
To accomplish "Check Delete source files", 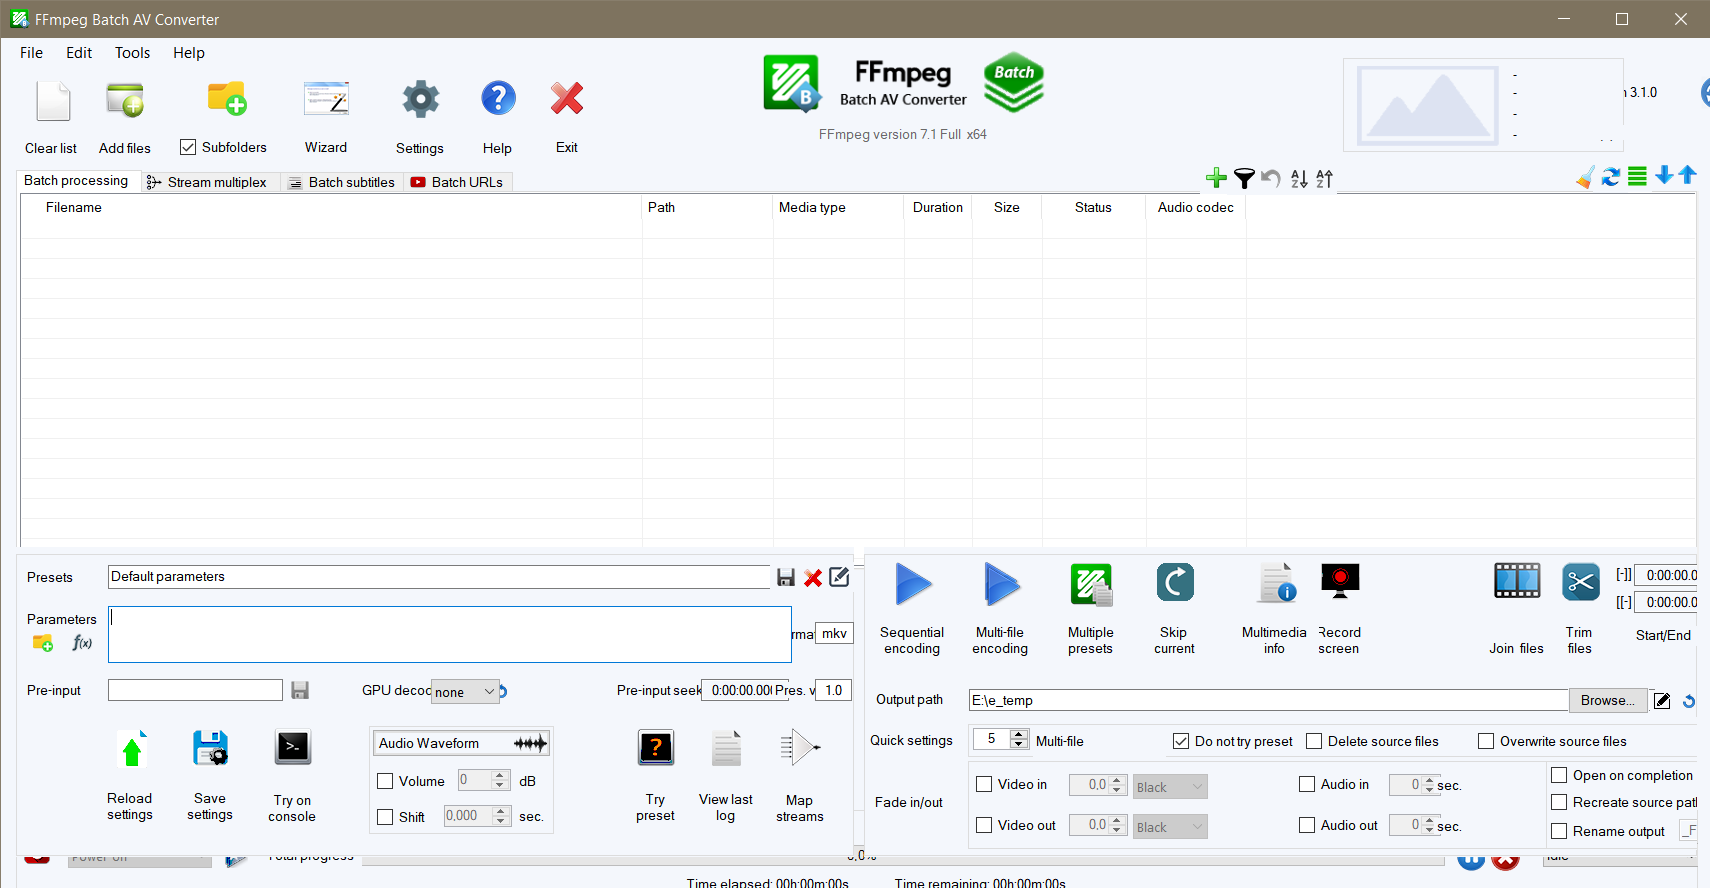I will (1314, 741).
